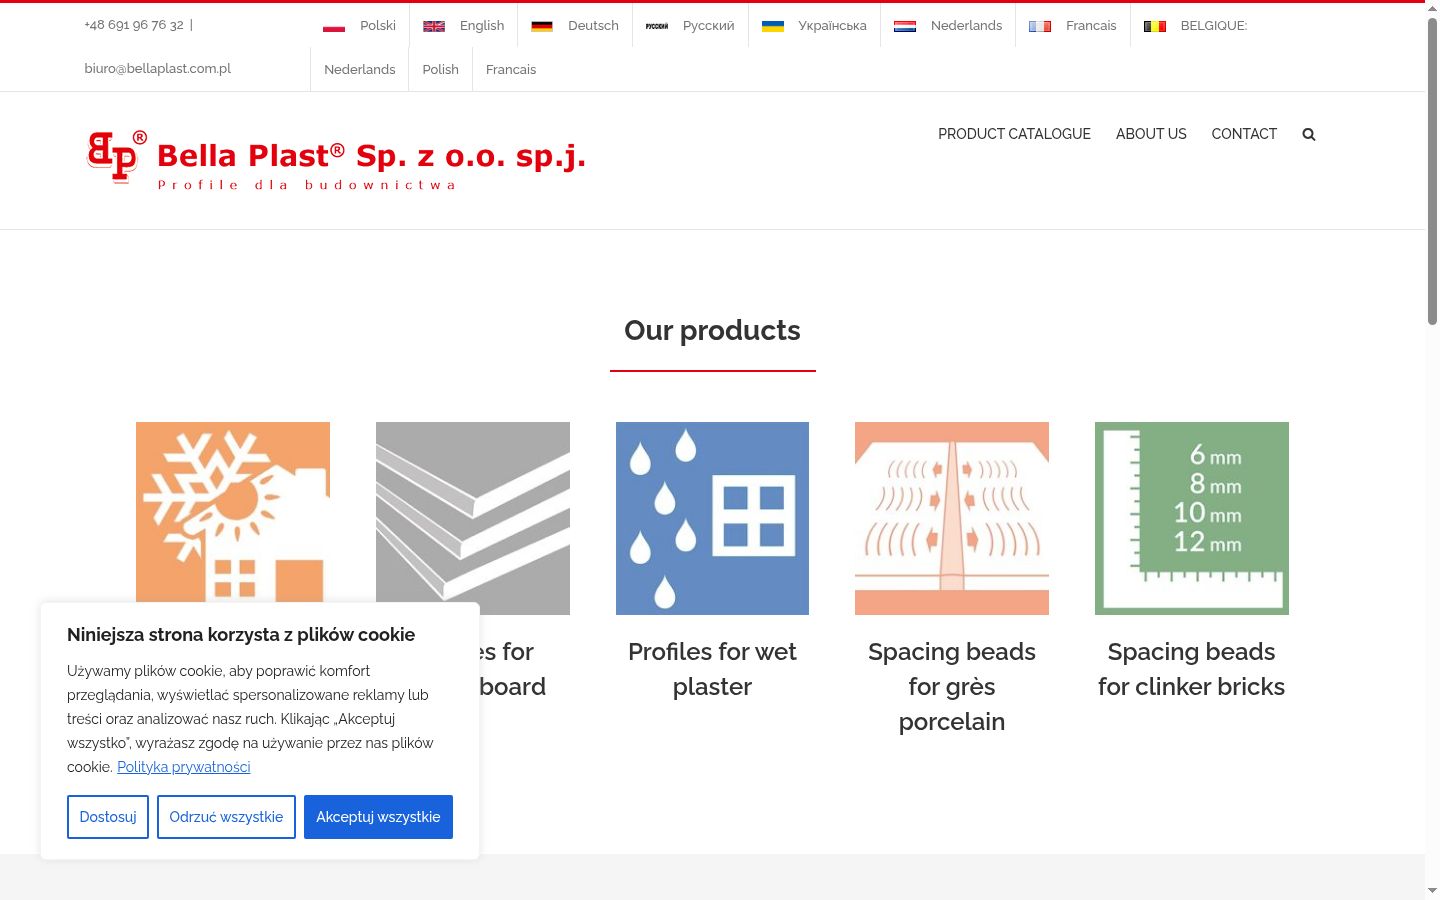Open the grey plasterboard sheets thumbnail
The image size is (1440, 900).
(473, 518)
